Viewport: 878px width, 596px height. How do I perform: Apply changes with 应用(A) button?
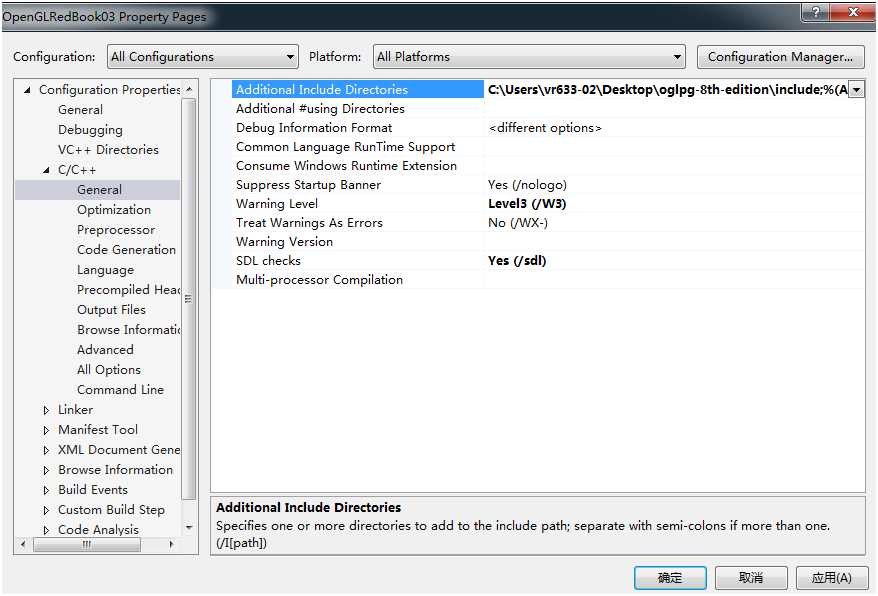(x=832, y=578)
